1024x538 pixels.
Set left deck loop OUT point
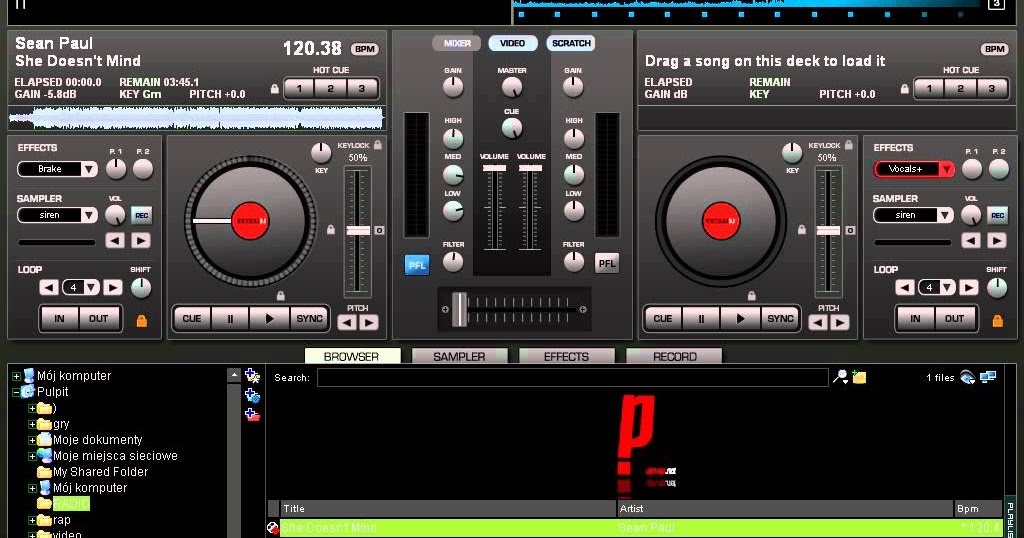click(99, 319)
